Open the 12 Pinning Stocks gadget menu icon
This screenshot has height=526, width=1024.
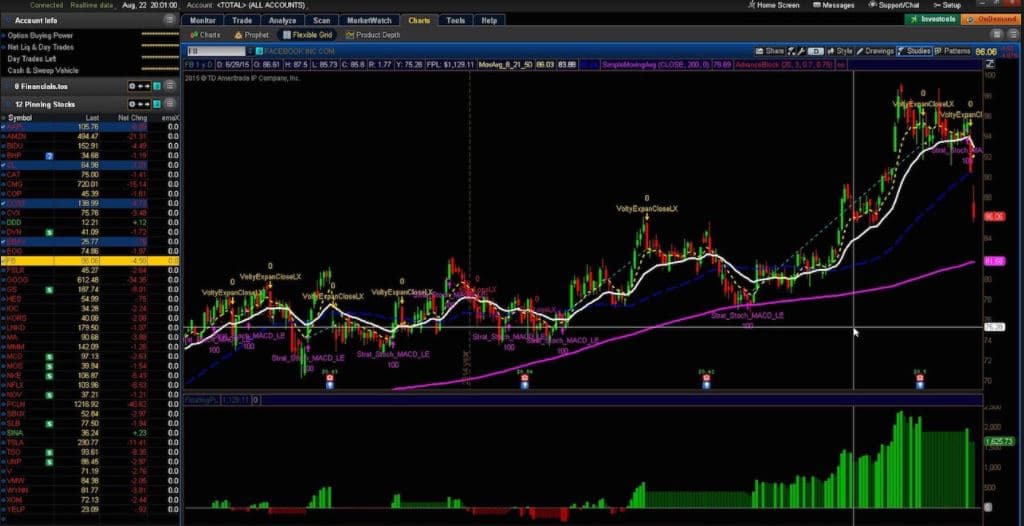[170, 104]
